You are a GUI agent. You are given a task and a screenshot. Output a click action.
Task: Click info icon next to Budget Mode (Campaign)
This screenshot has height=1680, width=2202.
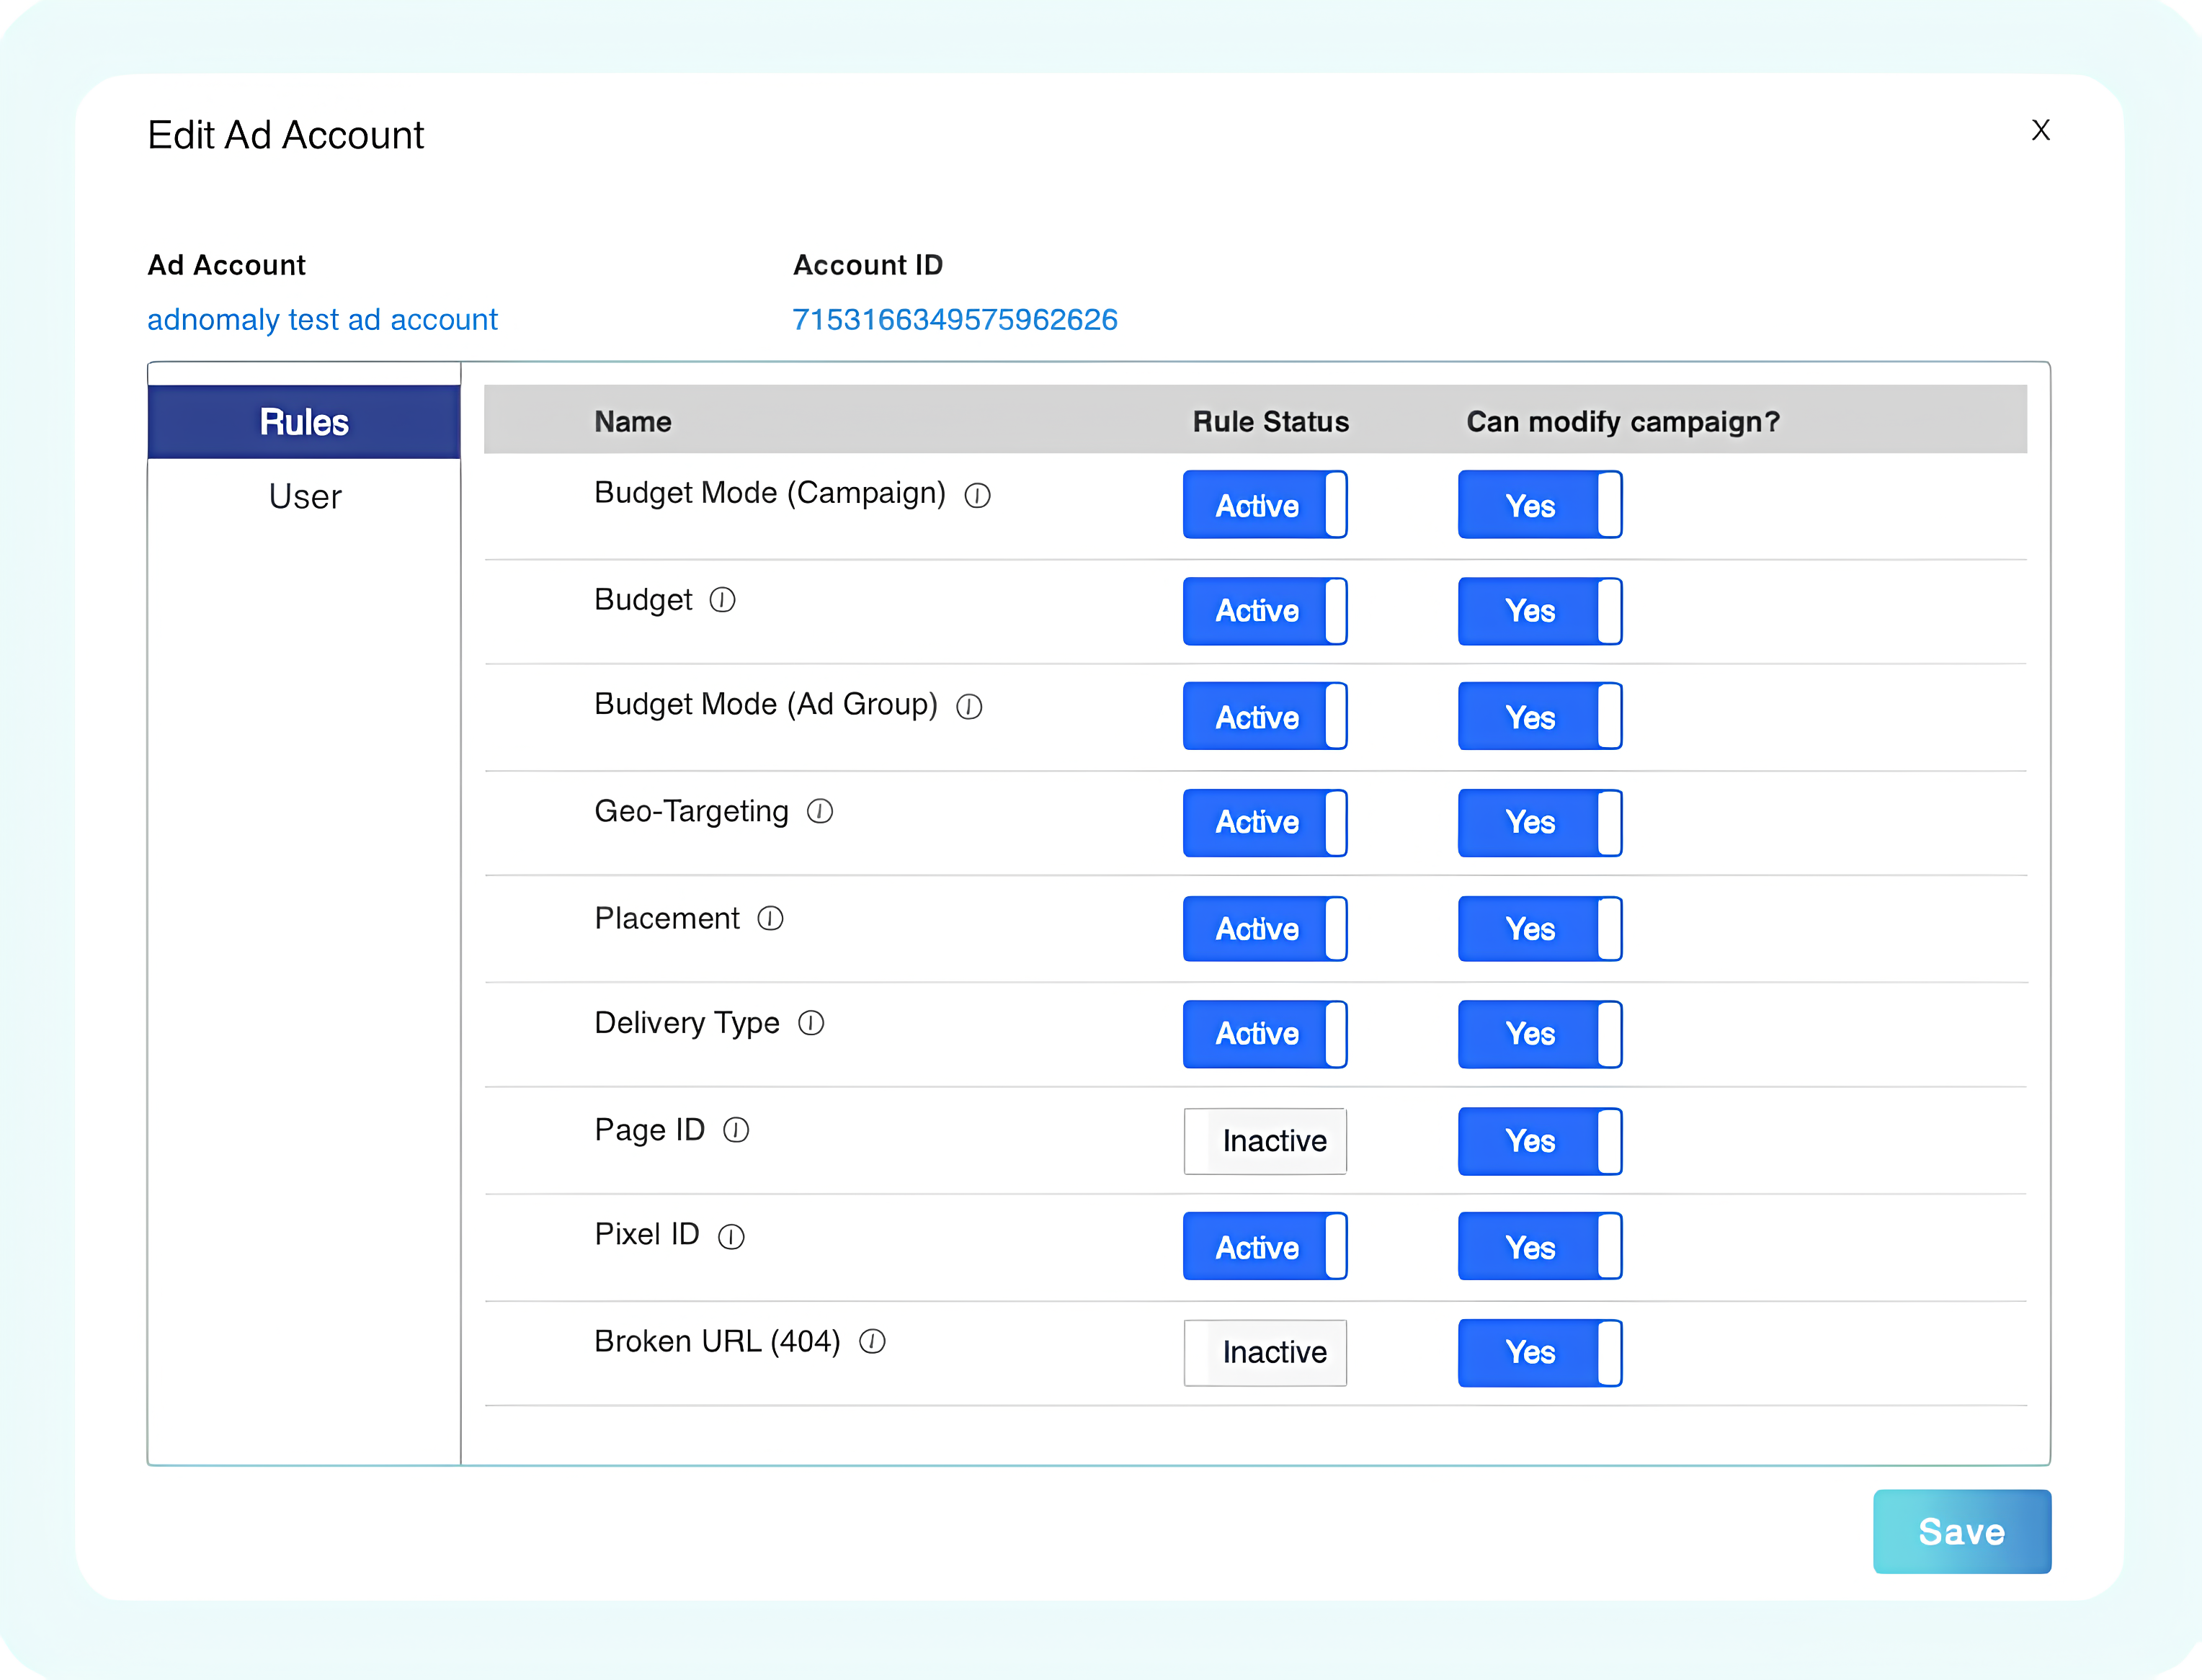[977, 496]
